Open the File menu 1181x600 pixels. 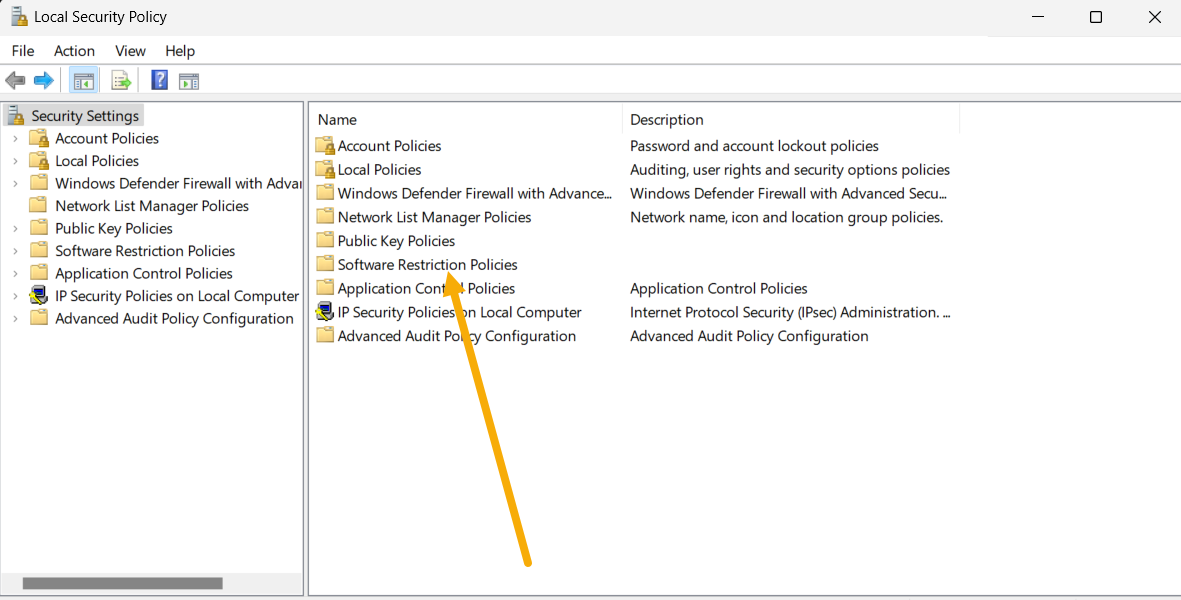[22, 50]
